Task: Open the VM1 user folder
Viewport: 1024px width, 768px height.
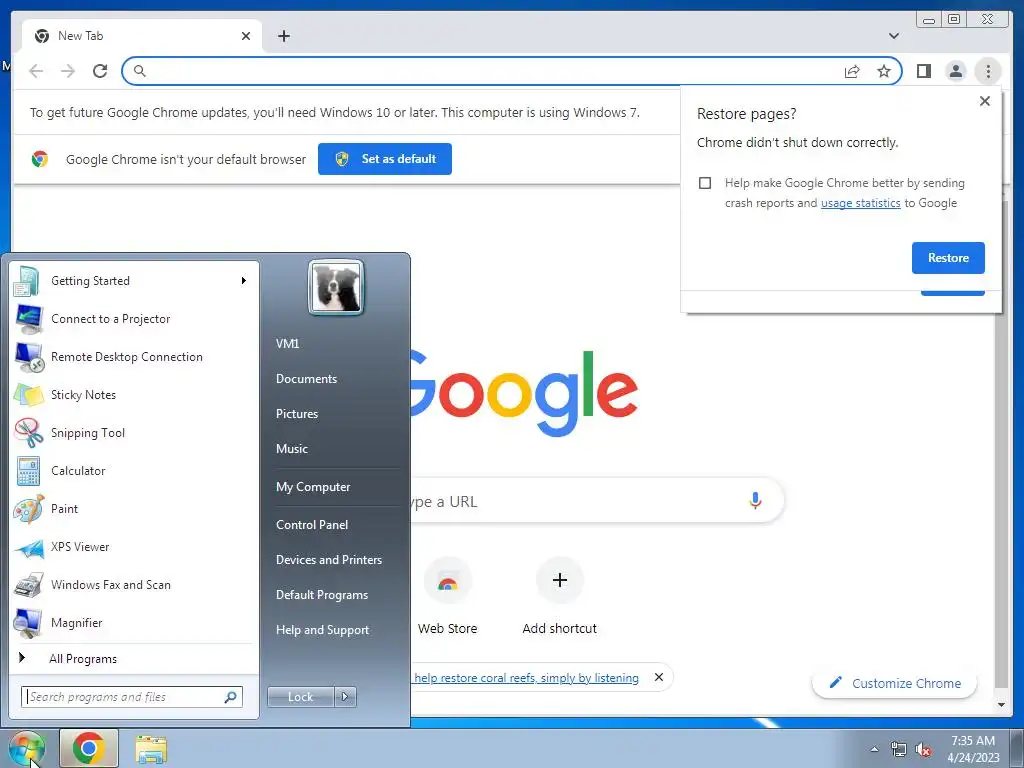Action: 287,344
